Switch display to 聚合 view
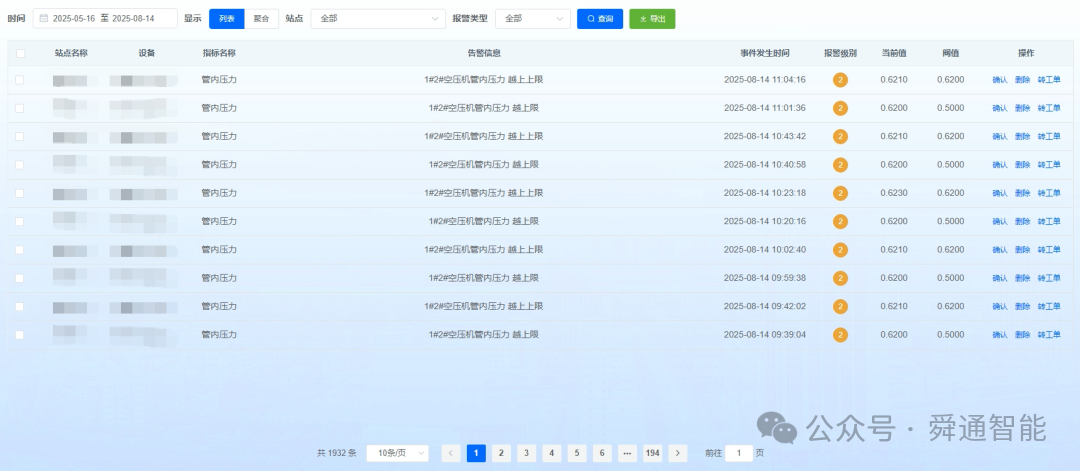Viewport: 1080px width, 471px height. pyautogui.click(x=261, y=19)
